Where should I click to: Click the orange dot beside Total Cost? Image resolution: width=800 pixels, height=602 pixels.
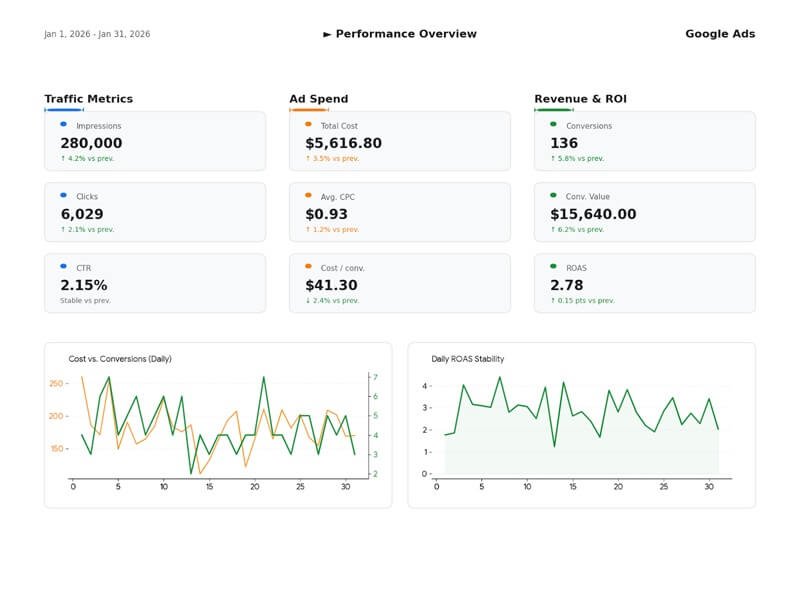[308, 125]
